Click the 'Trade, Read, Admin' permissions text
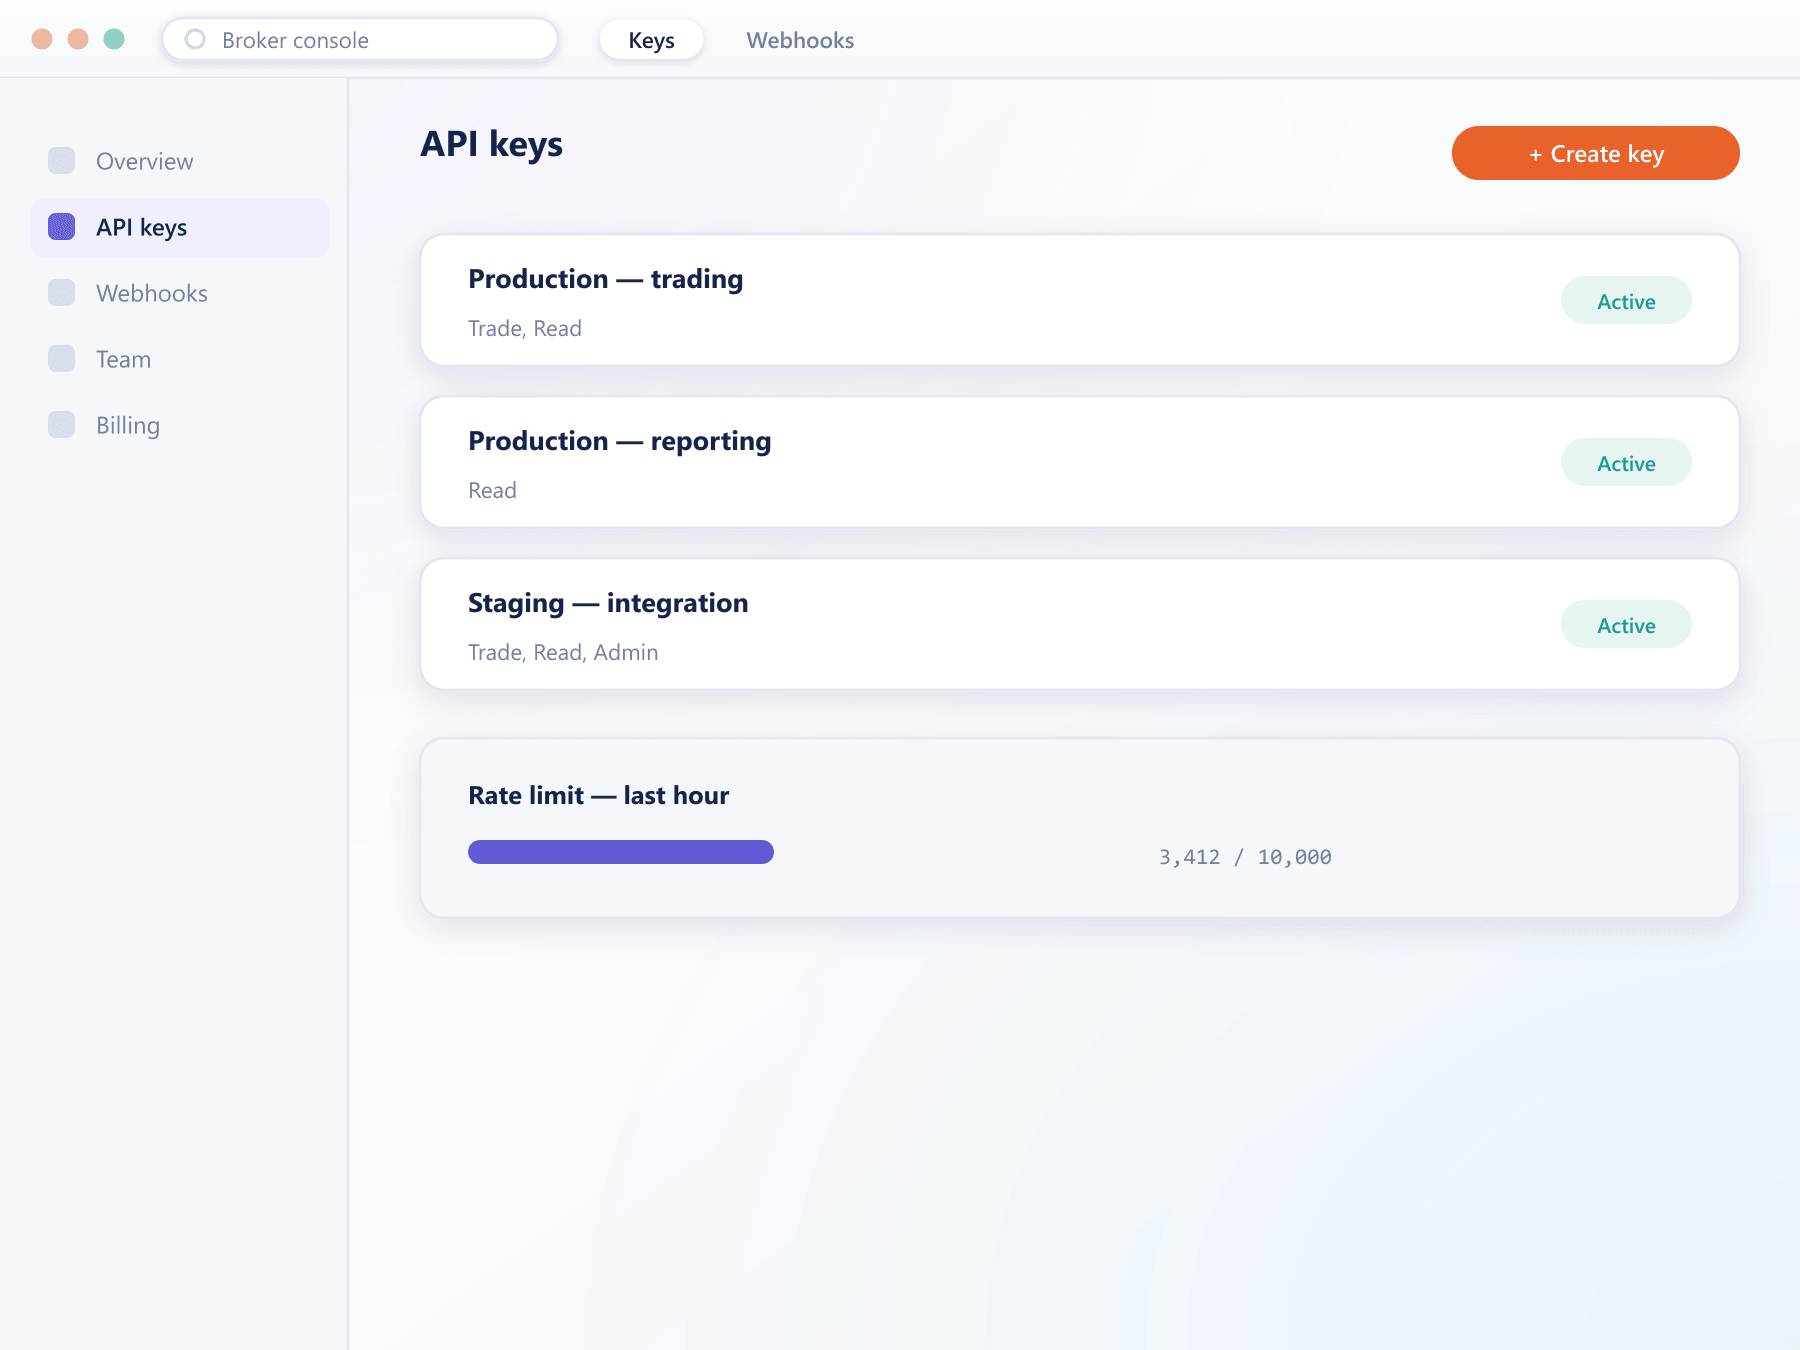 563,652
